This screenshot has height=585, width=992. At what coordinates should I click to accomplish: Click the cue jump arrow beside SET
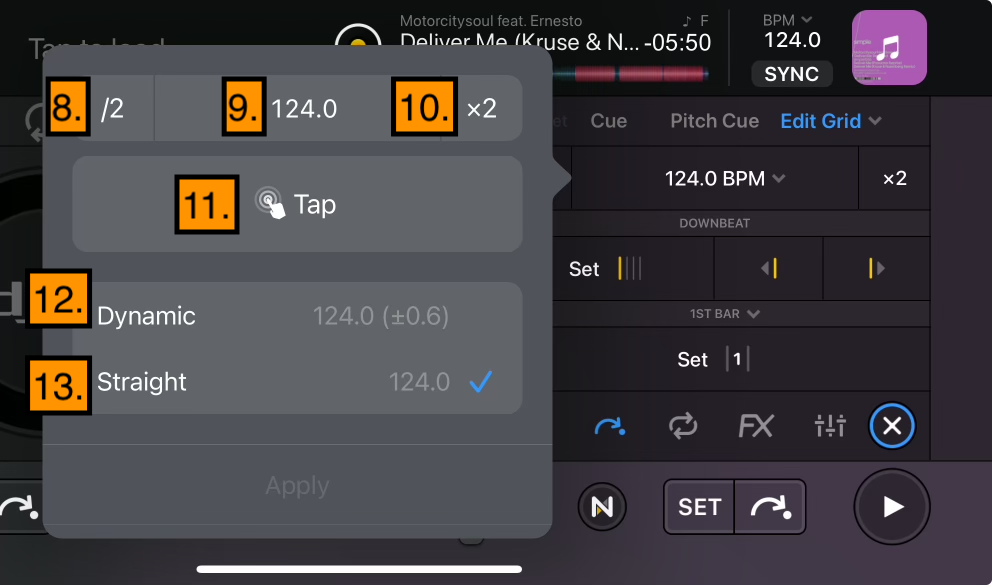pyautogui.click(x=770, y=507)
